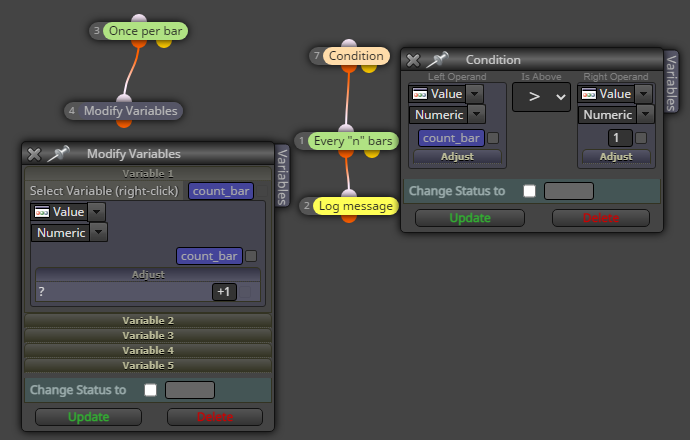Click the yellow output connector of Once per bar

click(164, 44)
